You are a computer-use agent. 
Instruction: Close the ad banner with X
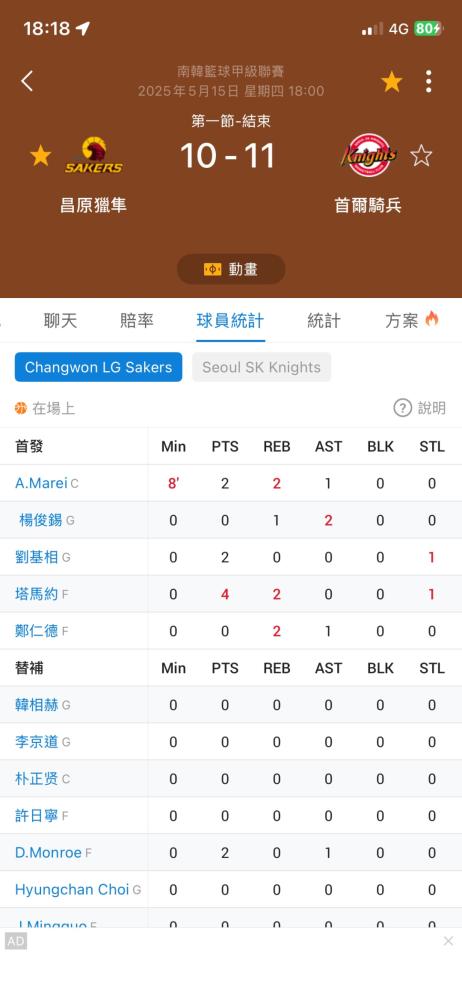[448, 941]
